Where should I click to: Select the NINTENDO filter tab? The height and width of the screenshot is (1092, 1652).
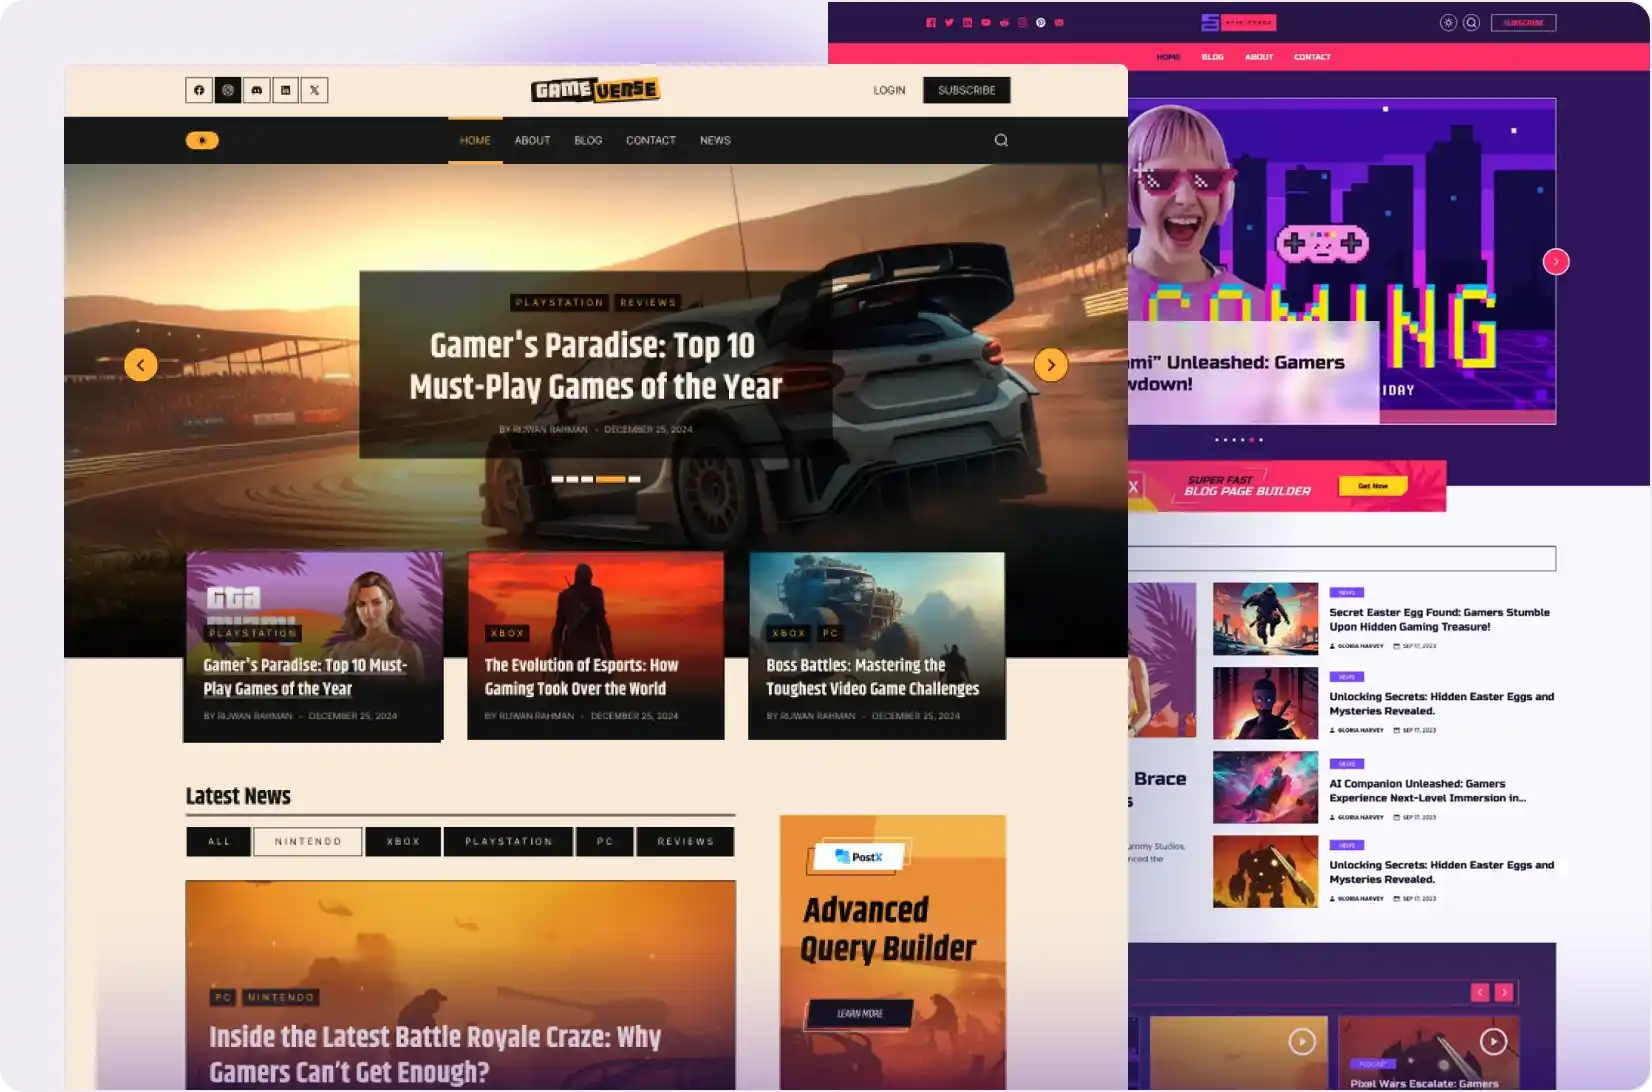point(308,842)
